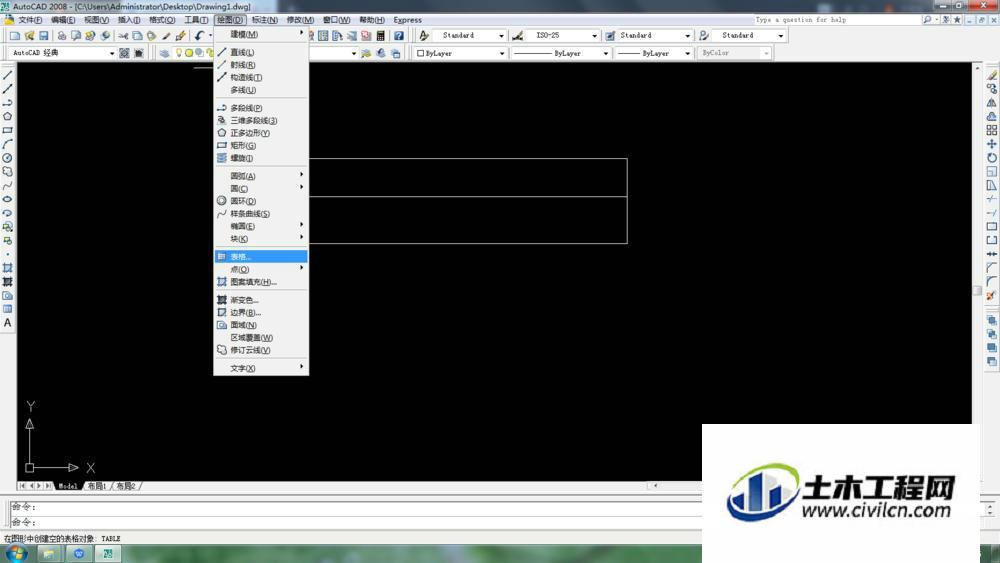Viewport: 1000px width, 563px height.
Task: Switch to the Model tab
Action: pyautogui.click(x=68, y=486)
